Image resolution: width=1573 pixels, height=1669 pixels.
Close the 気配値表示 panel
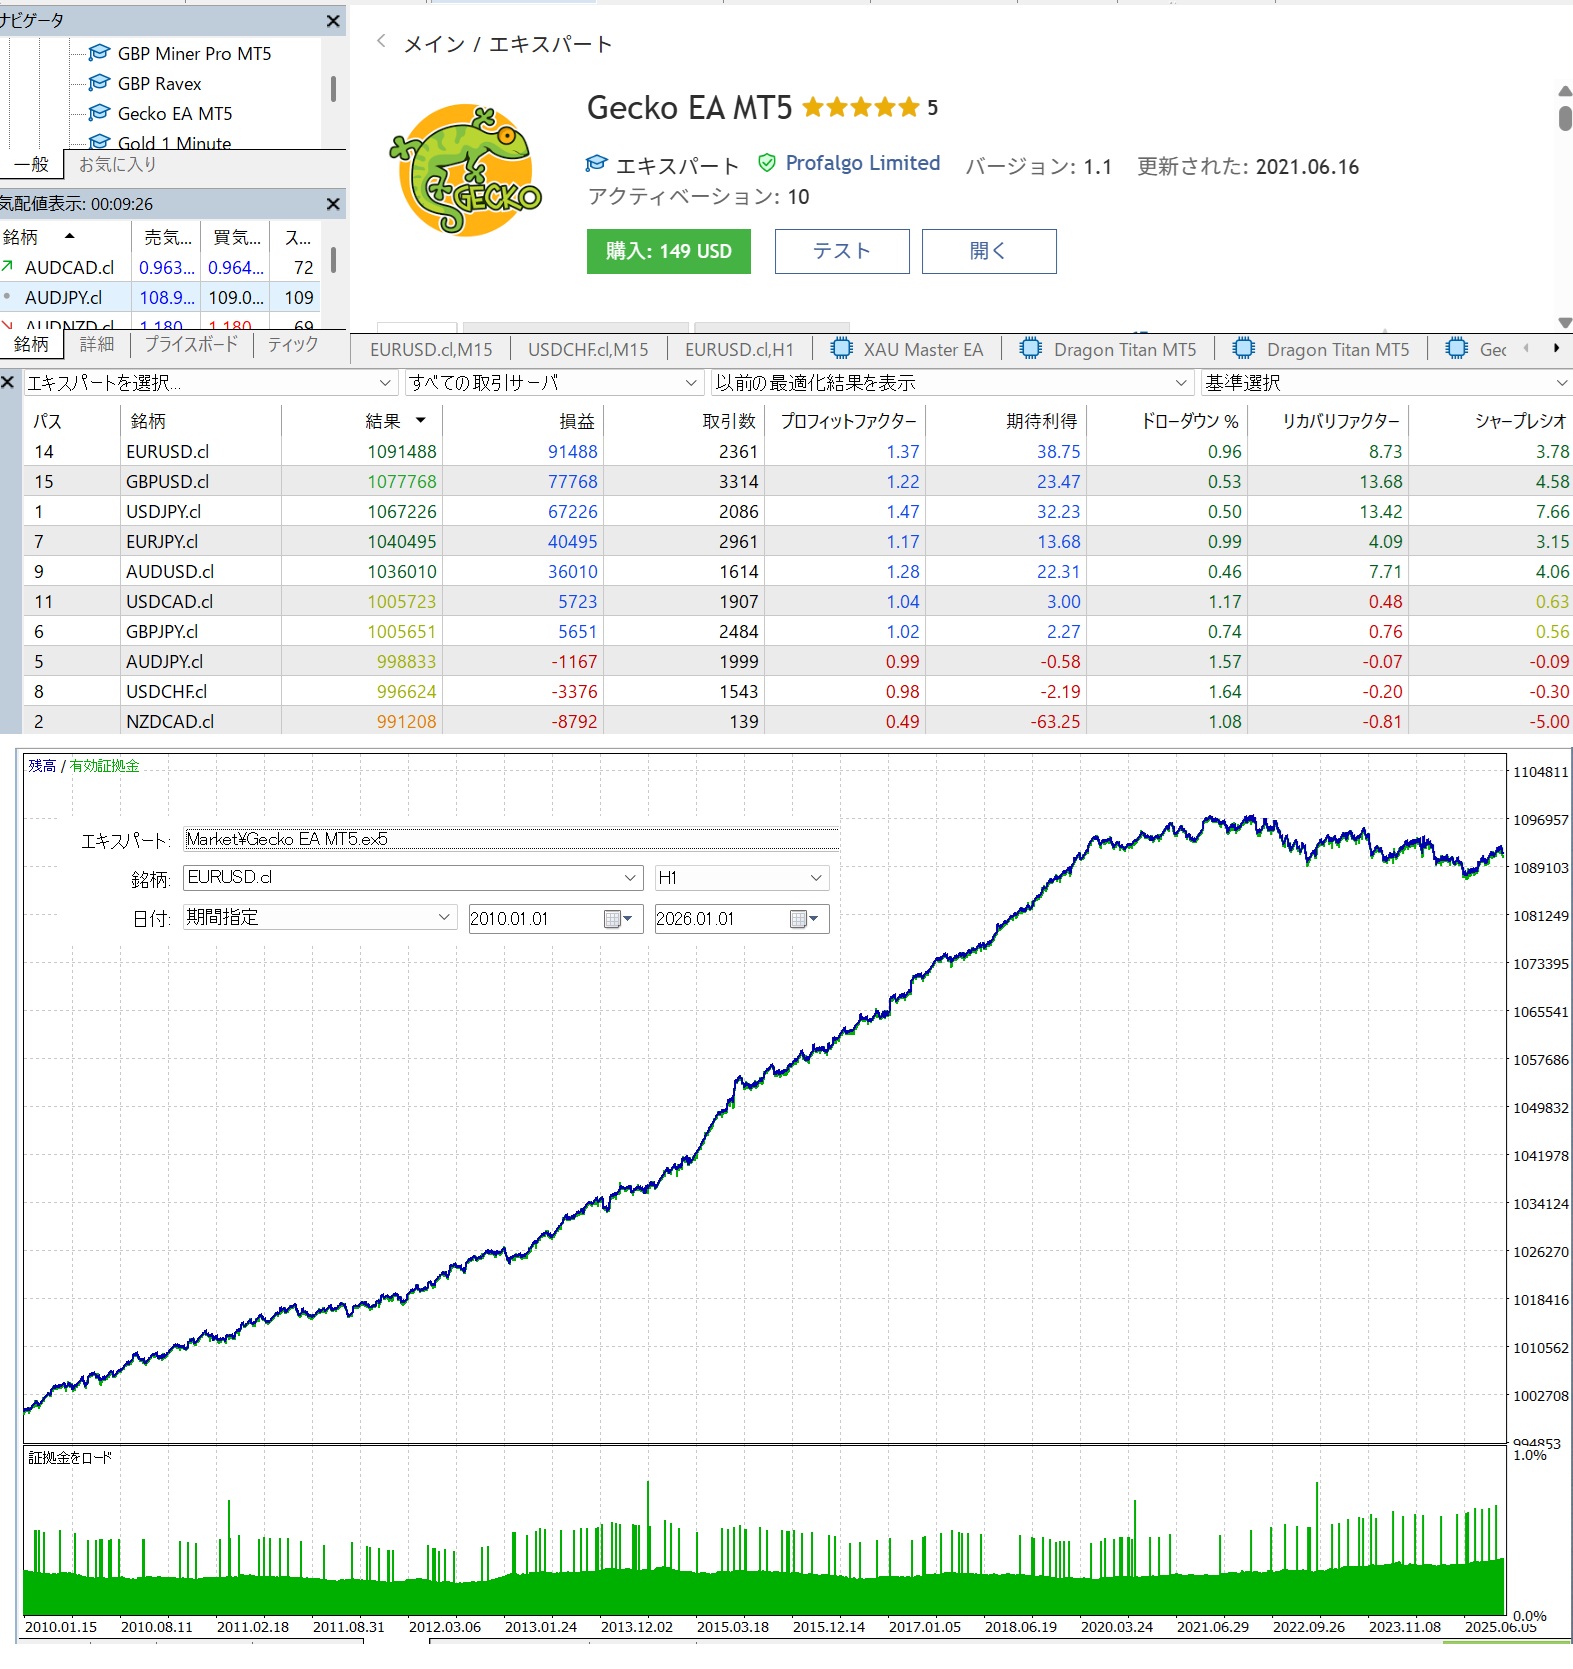(333, 204)
